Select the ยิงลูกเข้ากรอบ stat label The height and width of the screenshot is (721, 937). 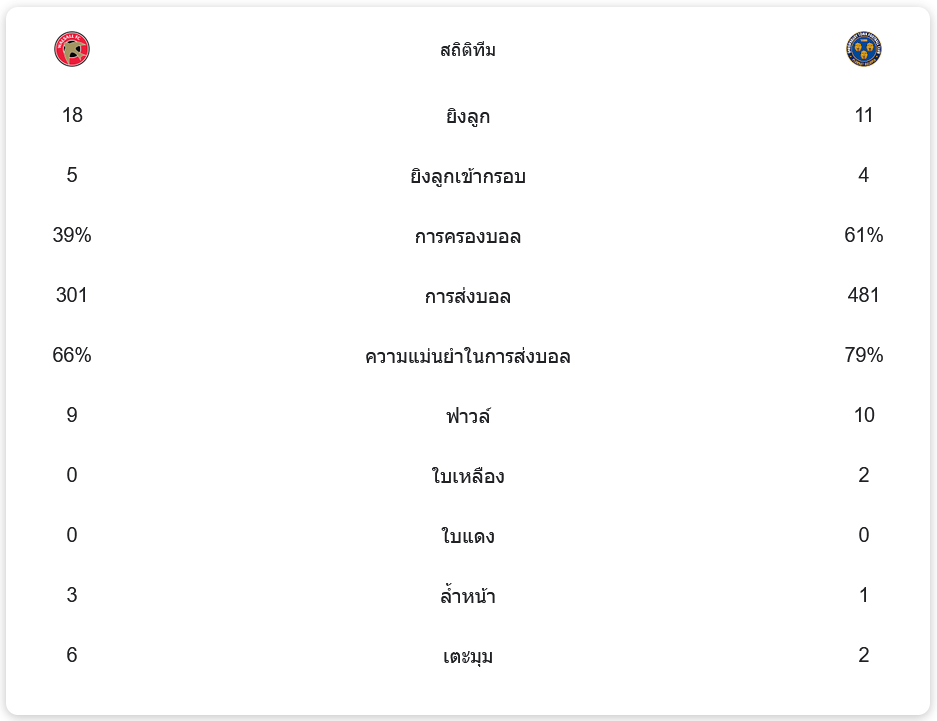pos(468,176)
